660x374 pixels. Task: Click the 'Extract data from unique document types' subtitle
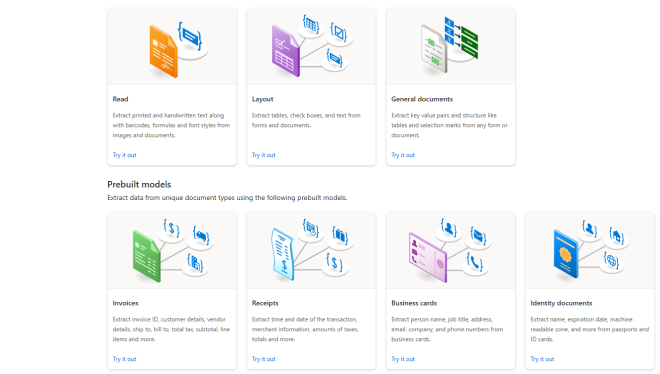227,198
